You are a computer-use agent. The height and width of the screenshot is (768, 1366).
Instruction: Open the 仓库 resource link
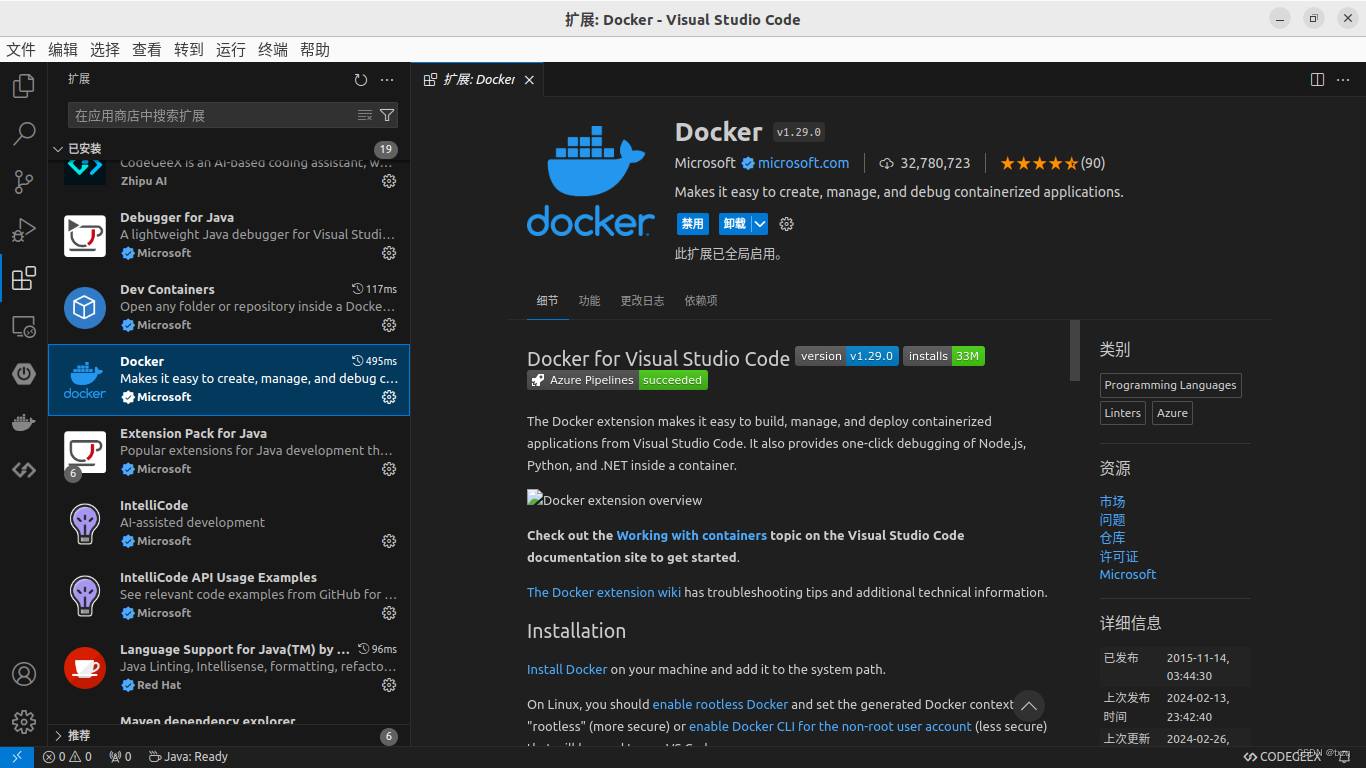pos(1112,538)
